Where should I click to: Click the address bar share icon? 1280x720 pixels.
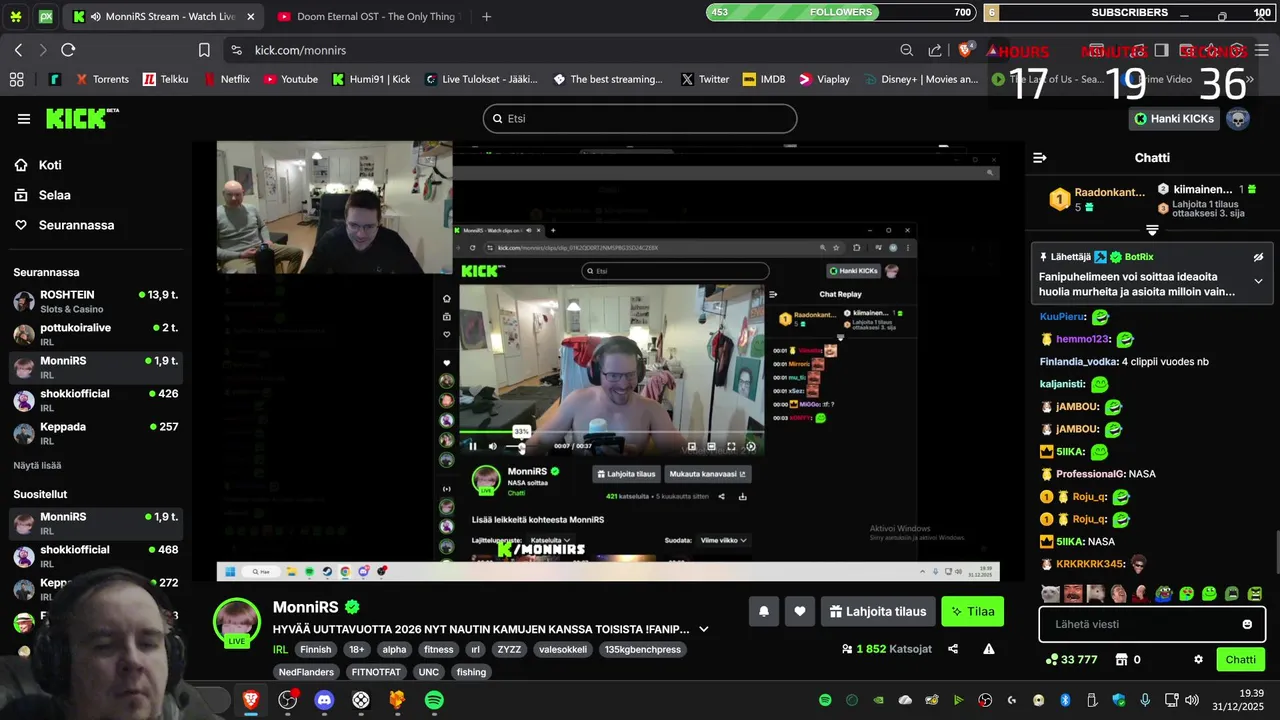click(935, 50)
